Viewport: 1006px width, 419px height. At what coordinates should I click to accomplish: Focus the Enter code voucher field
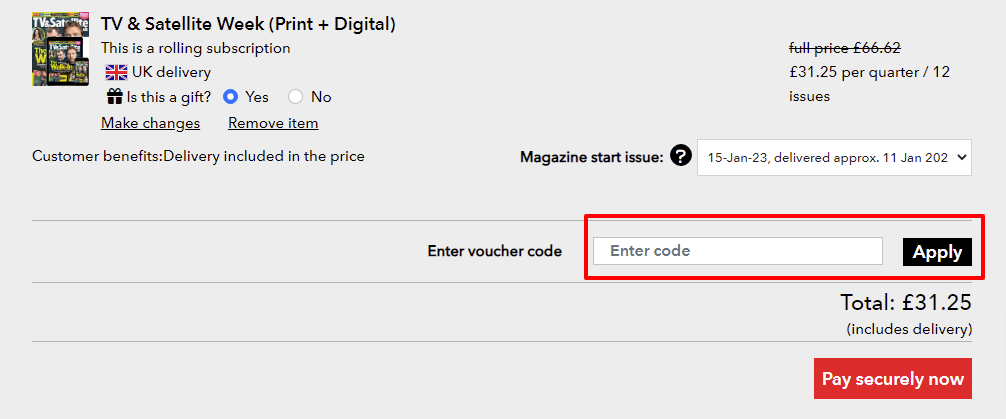point(737,251)
